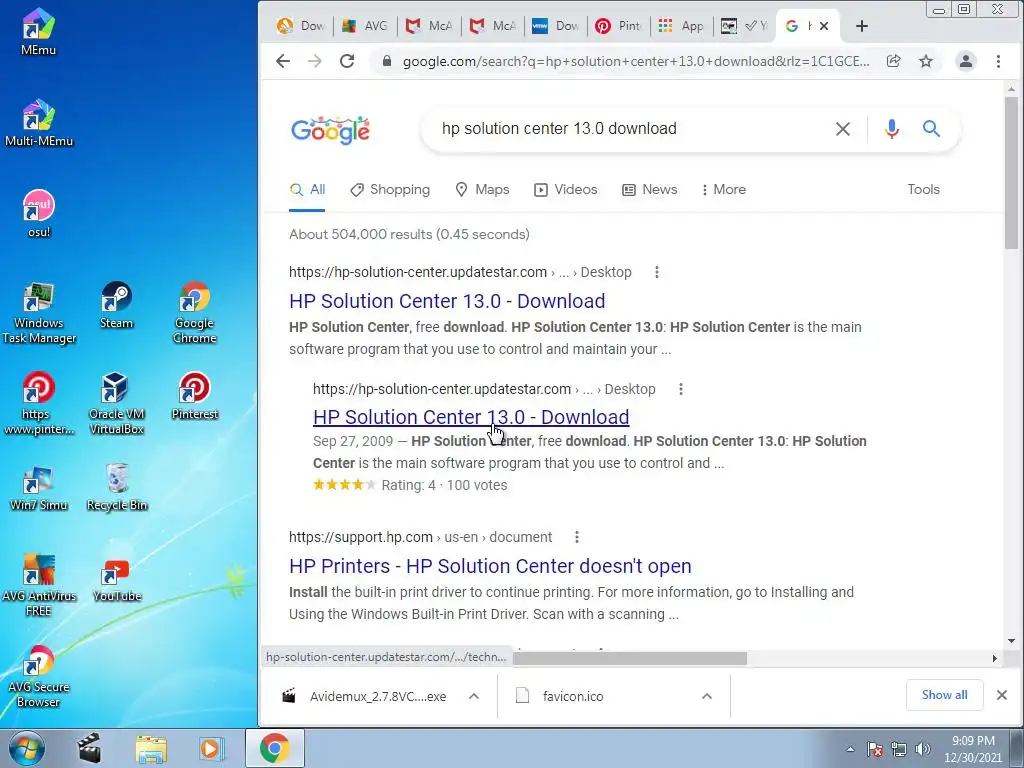
Task: Open the Chrome profile avatar
Action: coord(965,61)
